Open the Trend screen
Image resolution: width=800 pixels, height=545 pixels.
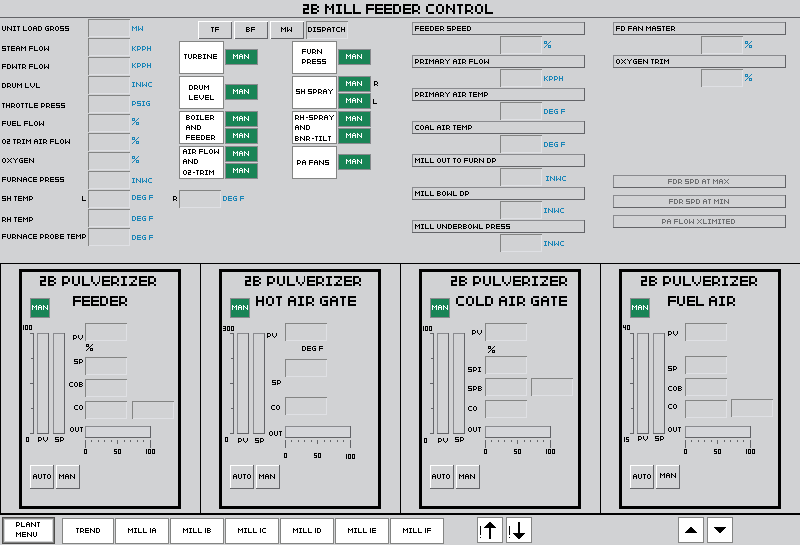point(88,530)
